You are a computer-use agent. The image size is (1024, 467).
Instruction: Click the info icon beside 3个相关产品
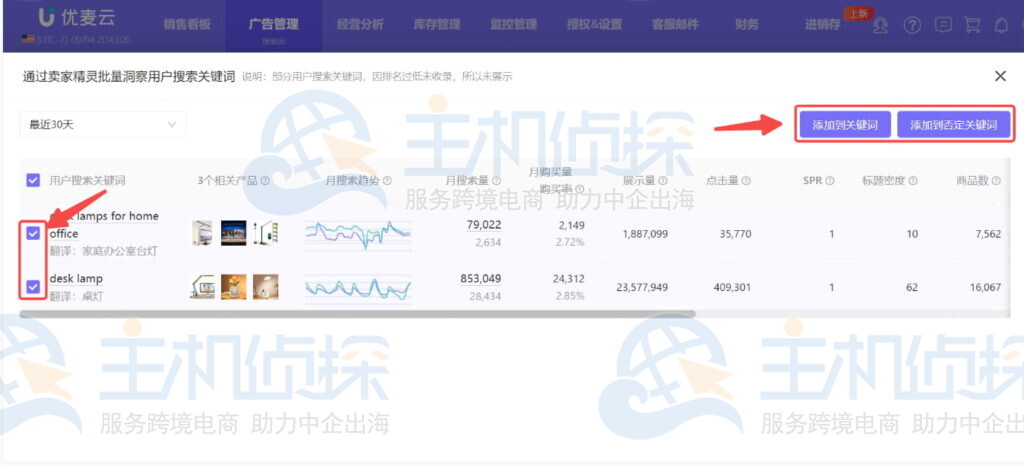pos(265,181)
